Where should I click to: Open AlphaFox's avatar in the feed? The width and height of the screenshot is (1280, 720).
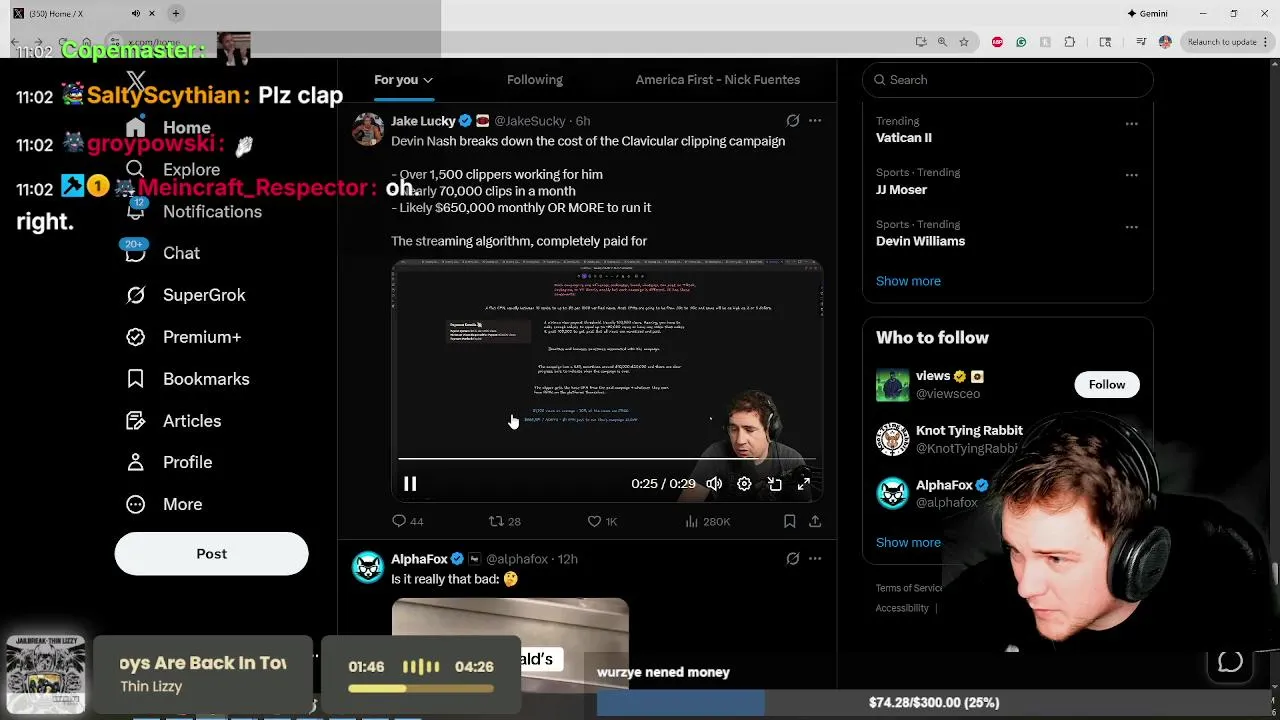367,567
